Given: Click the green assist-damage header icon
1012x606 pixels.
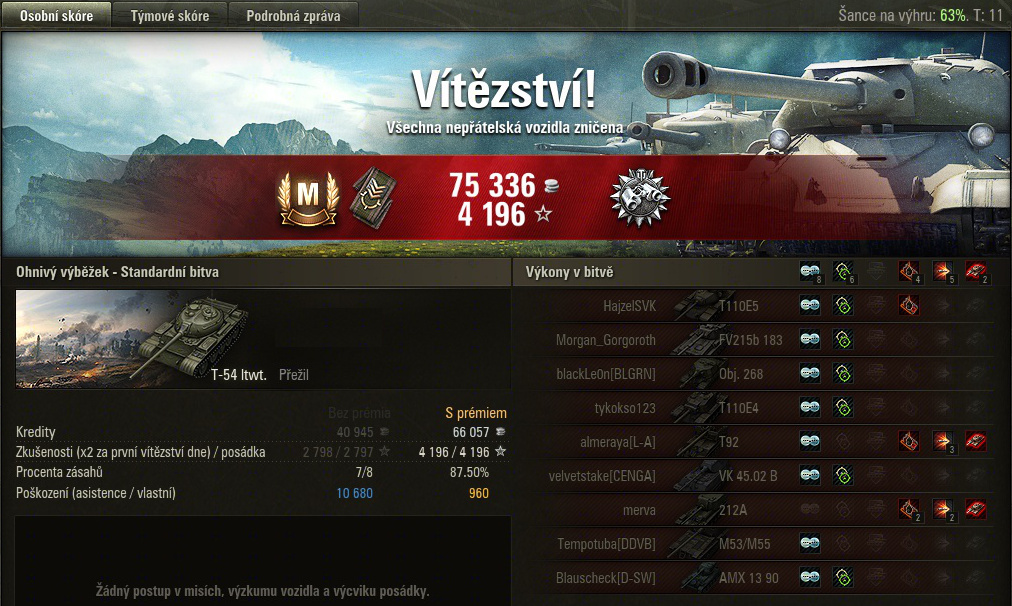Looking at the screenshot, I should click(x=843, y=272).
